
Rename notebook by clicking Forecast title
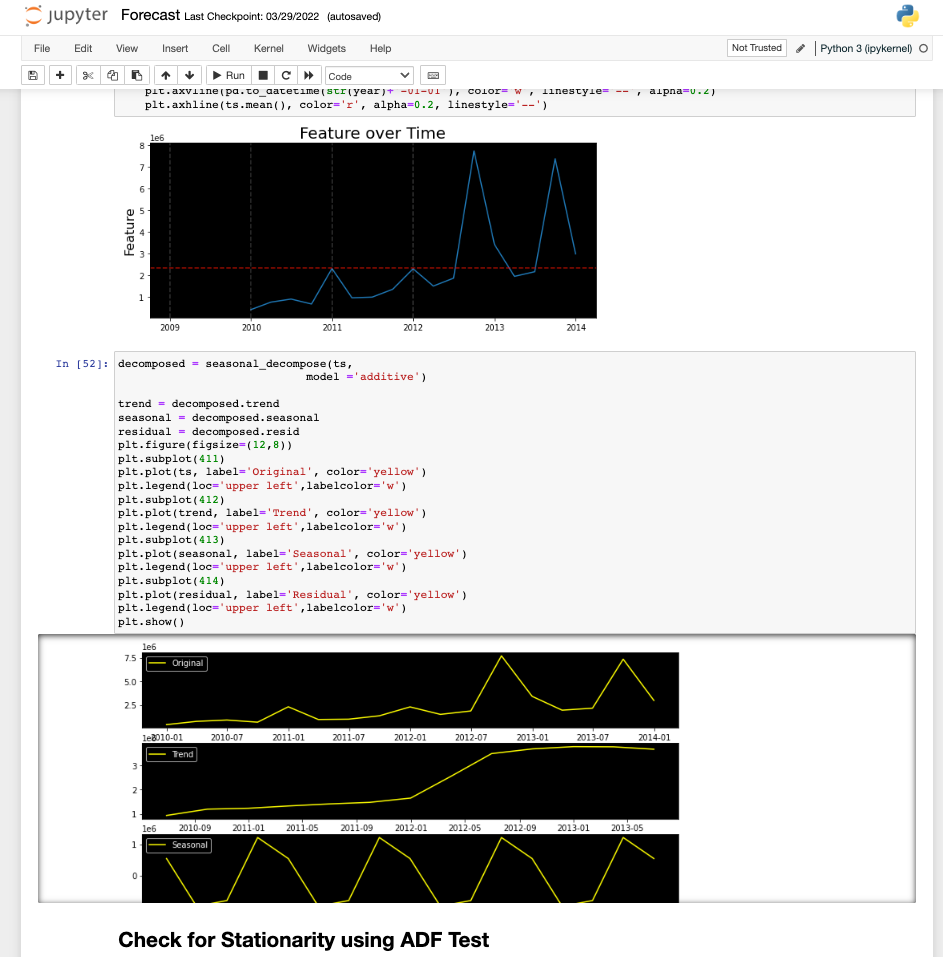coord(150,16)
